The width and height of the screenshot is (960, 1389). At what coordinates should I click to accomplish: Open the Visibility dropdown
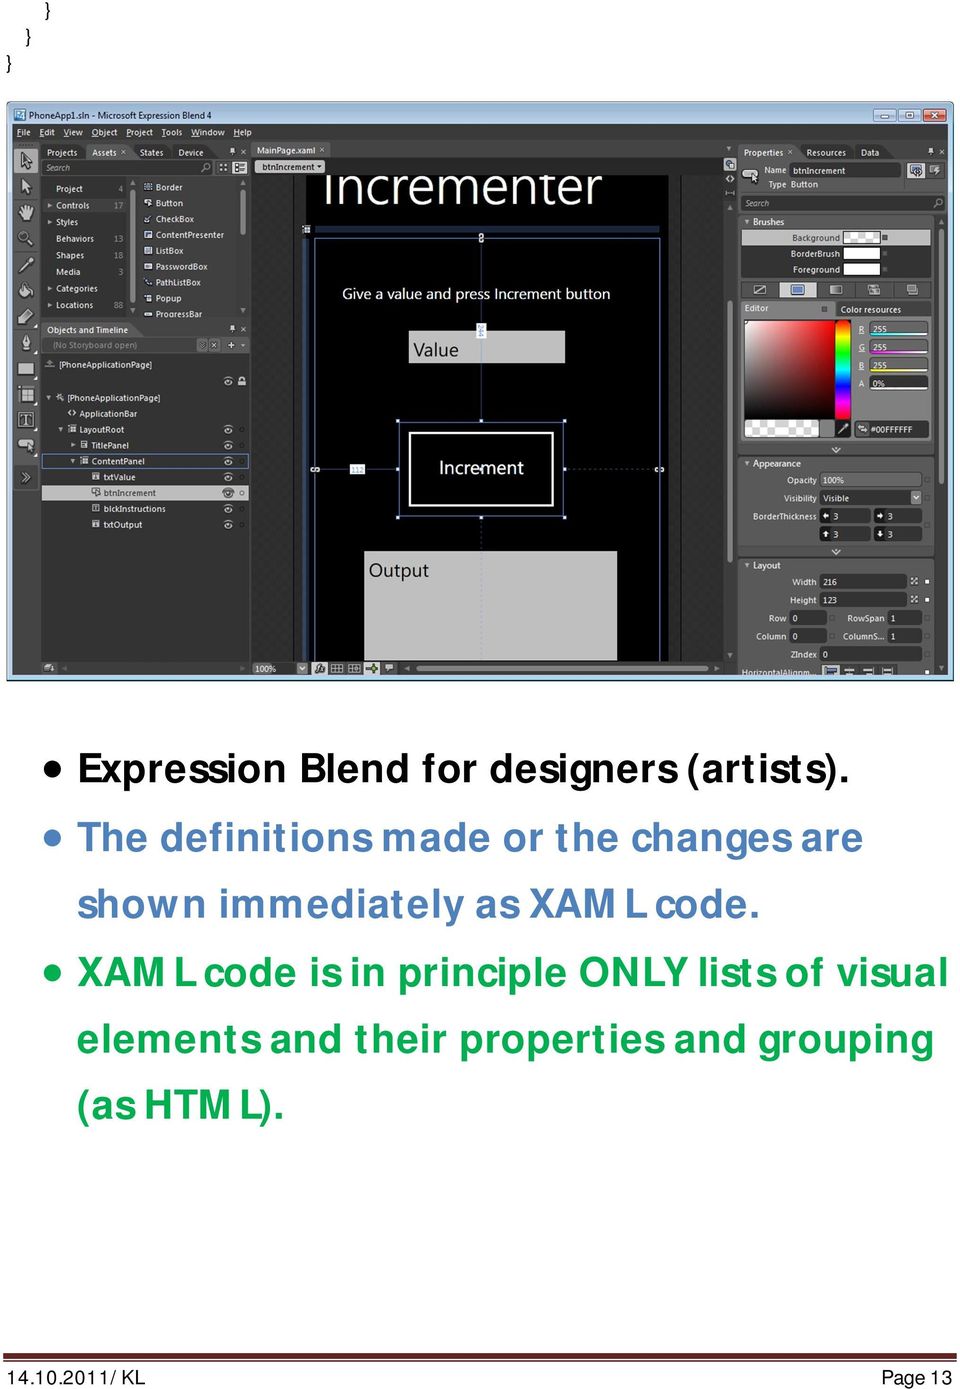[x=915, y=497]
